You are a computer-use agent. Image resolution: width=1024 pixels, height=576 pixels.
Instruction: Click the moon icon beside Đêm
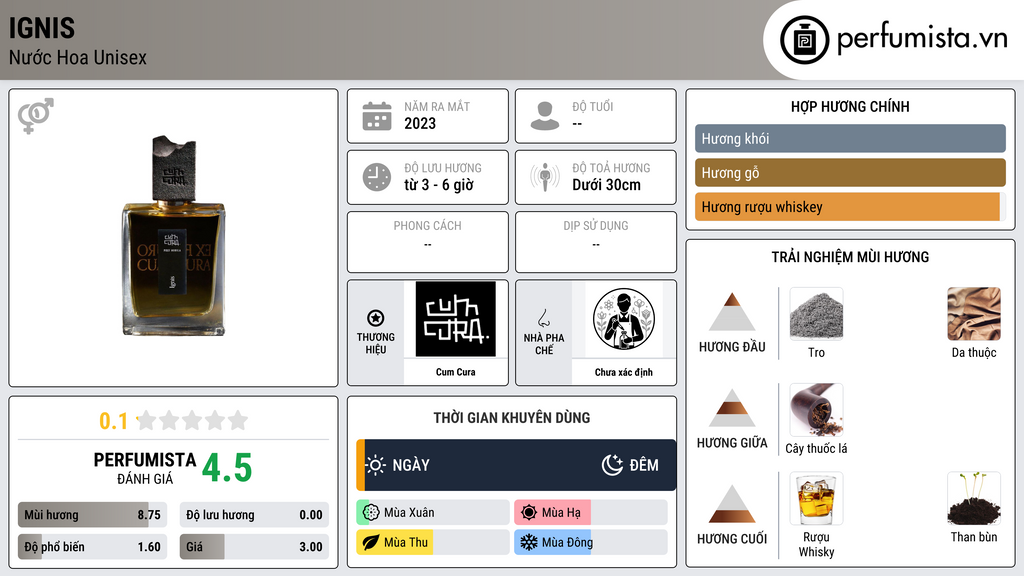[612, 465]
